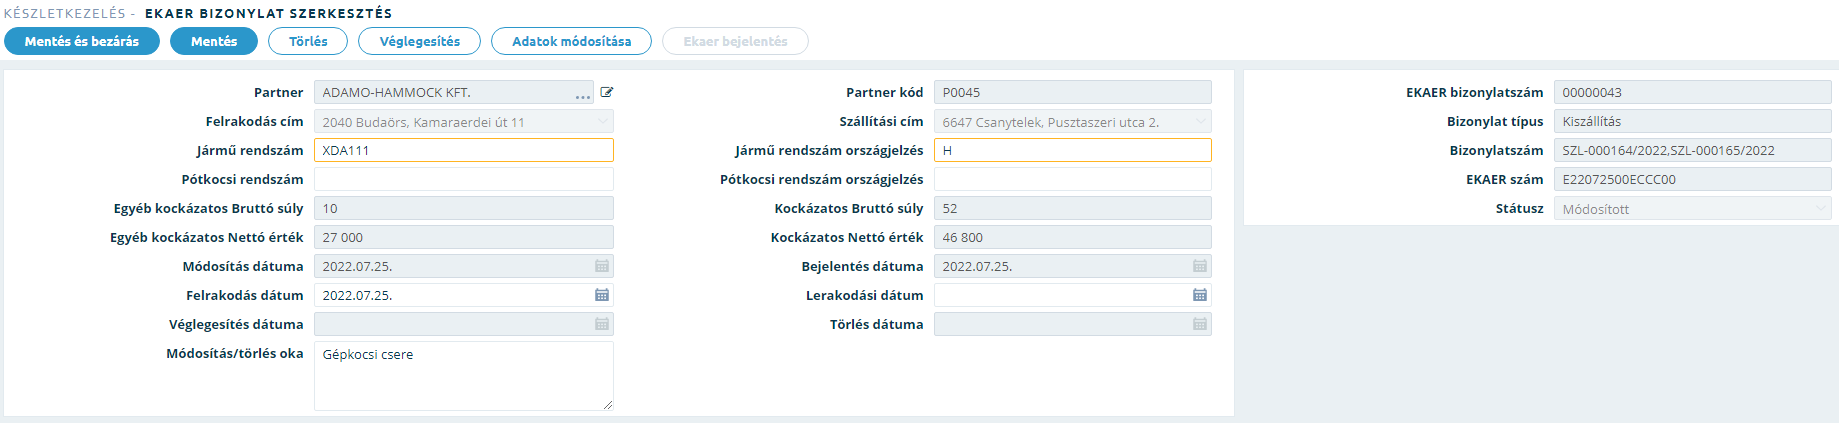The image size is (1839, 423).
Task: Click the Véglegesítés button
Action: pyautogui.click(x=420, y=41)
